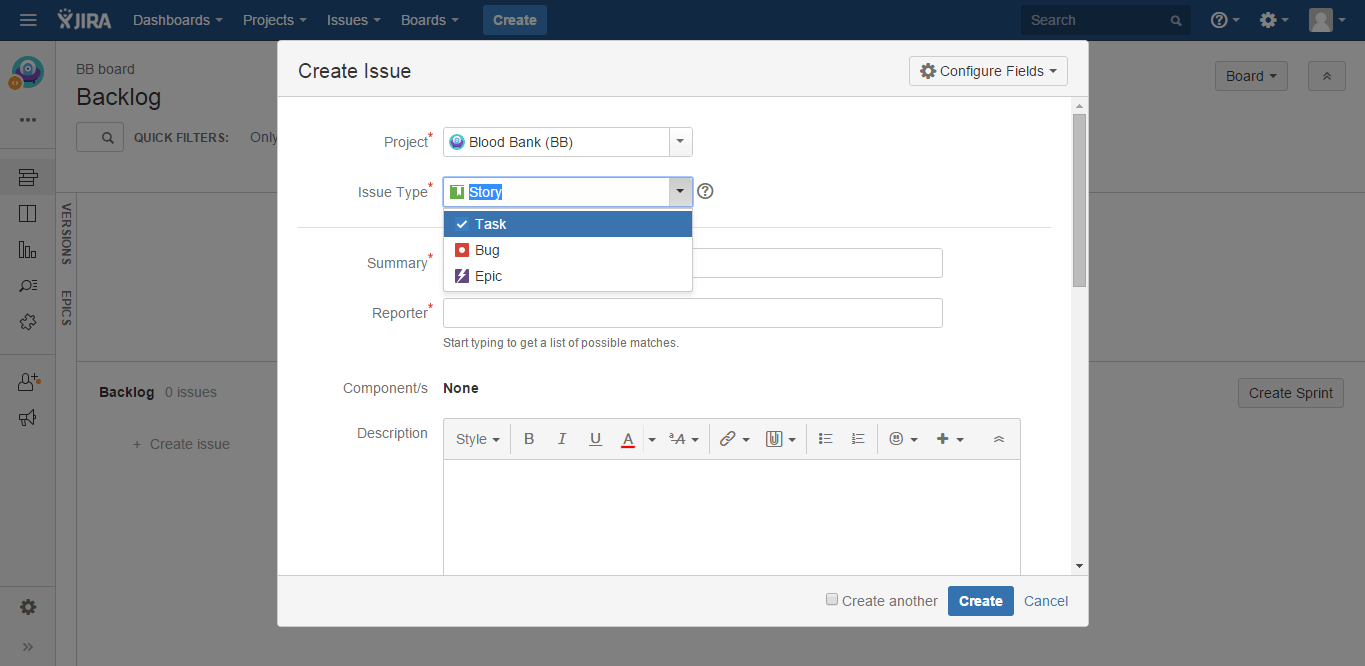This screenshot has width=1365, height=666.
Task: Click the megaphone feedback icon in sidebar
Action: pyautogui.click(x=28, y=418)
